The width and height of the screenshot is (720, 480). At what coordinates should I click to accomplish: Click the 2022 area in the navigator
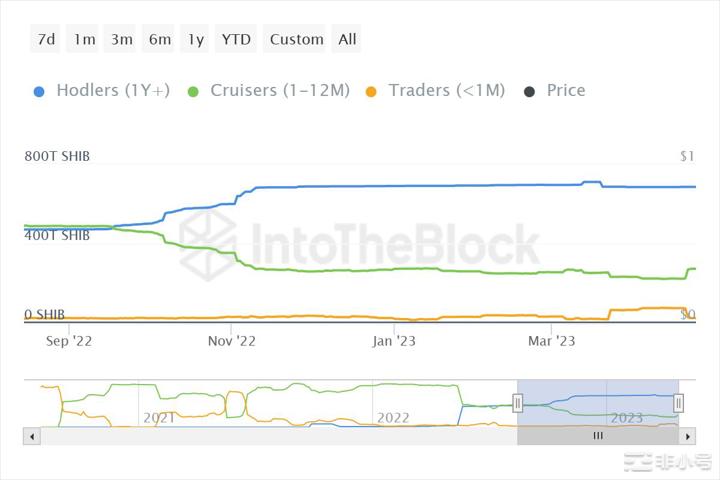(393, 416)
